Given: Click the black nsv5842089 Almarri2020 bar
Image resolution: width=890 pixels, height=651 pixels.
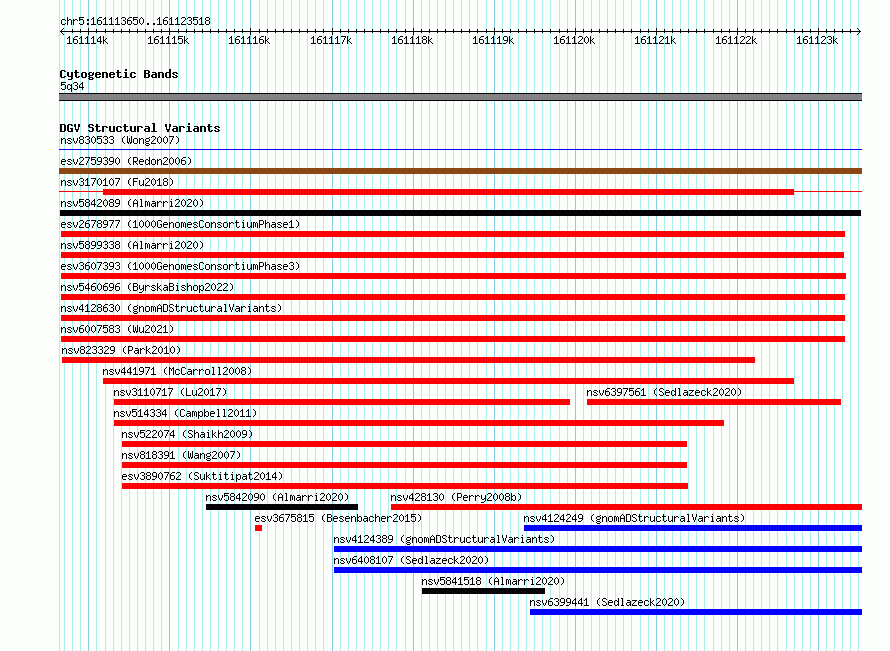Looking at the screenshot, I should tap(460, 213).
